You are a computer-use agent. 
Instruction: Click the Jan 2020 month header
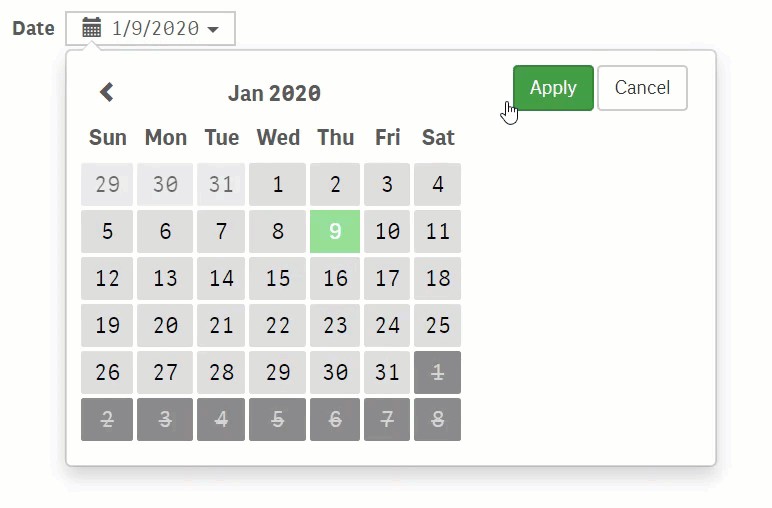click(274, 93)
